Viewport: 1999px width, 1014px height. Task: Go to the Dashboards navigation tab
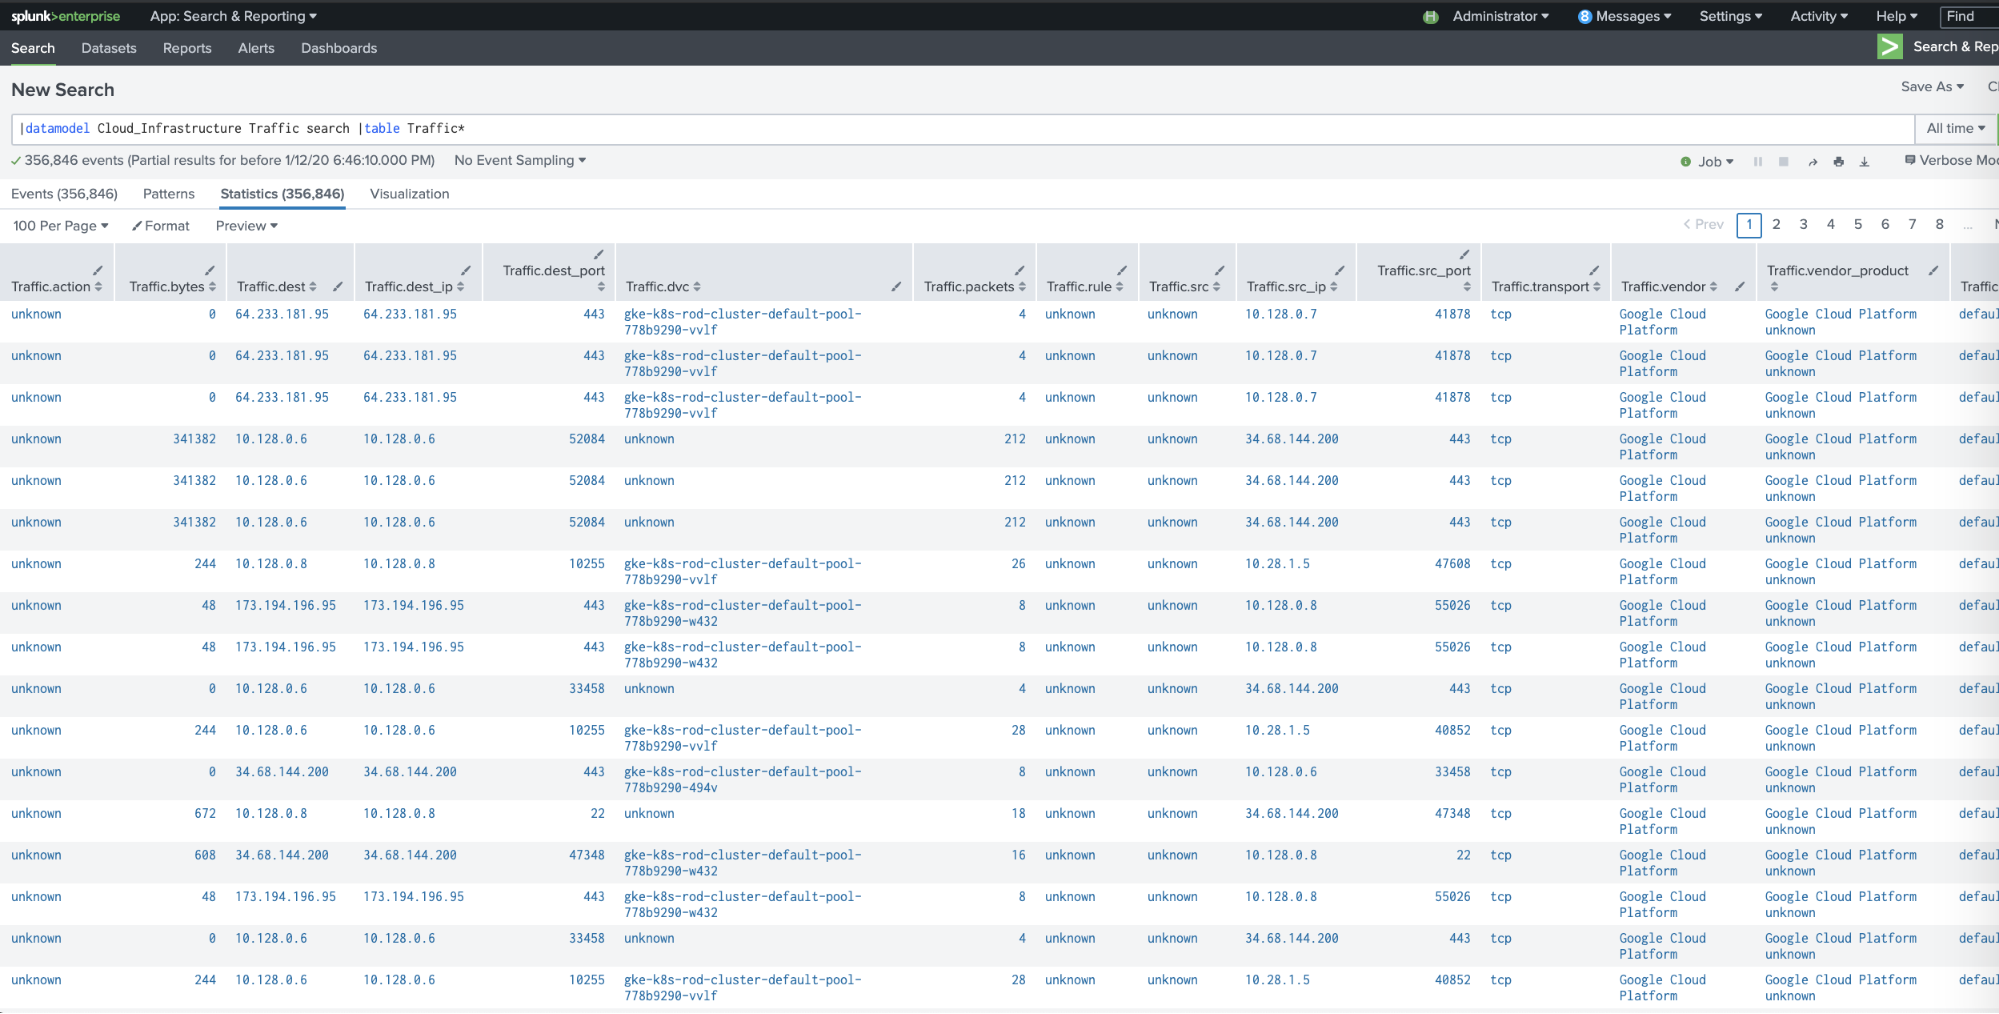click(339, 48)
